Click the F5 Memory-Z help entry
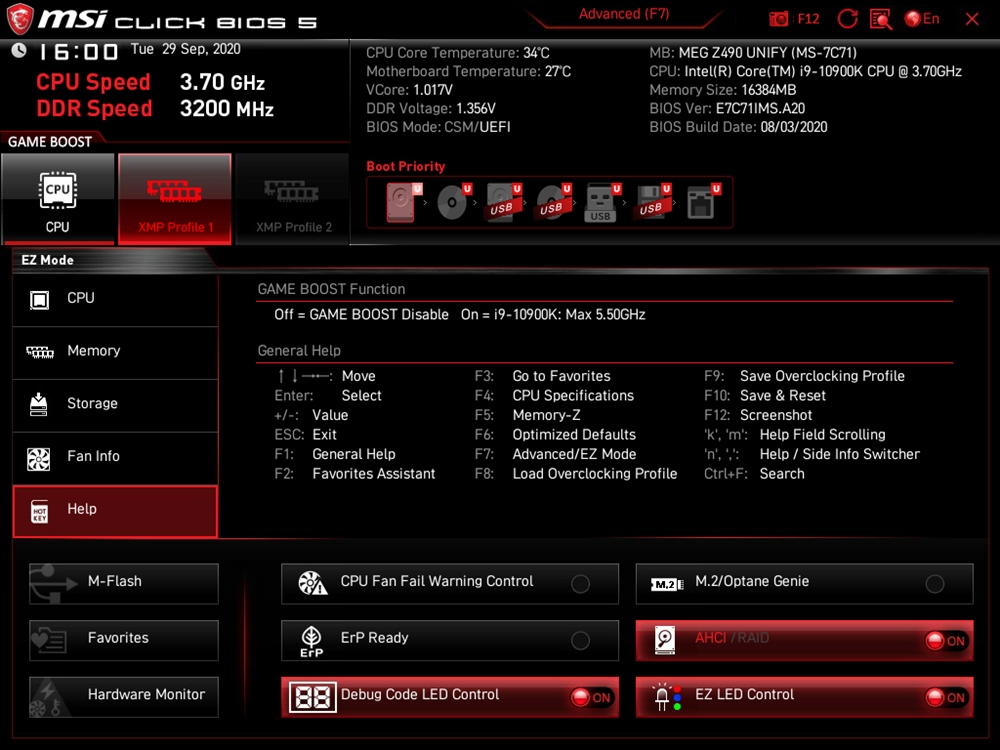The image size is (1000, 750). pos(527,415)
